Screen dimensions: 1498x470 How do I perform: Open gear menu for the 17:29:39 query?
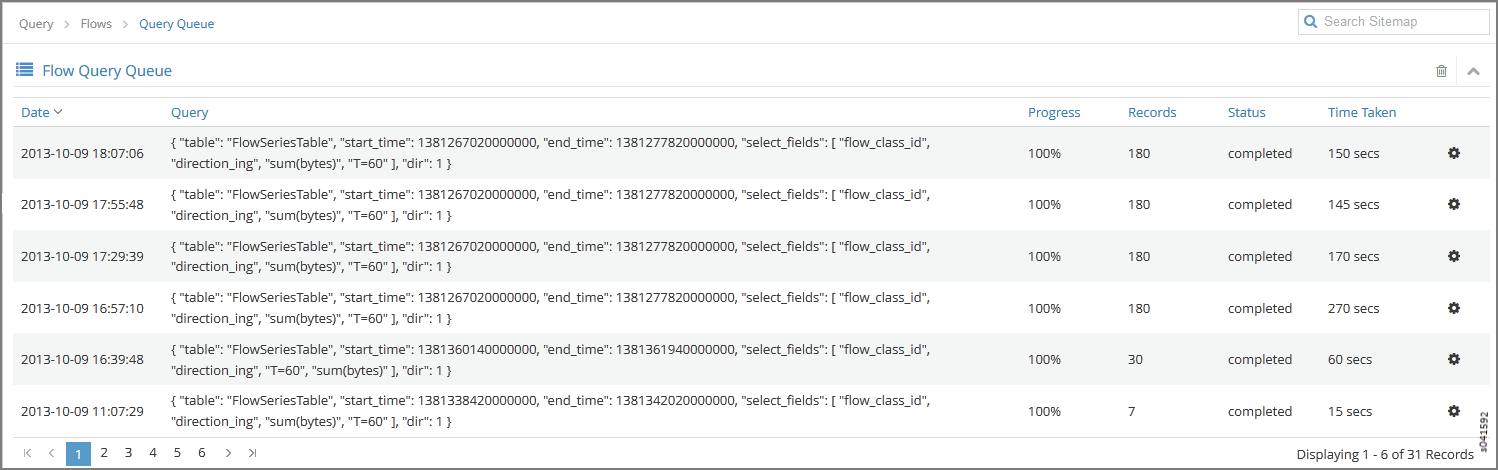[x=1454, y=256]
